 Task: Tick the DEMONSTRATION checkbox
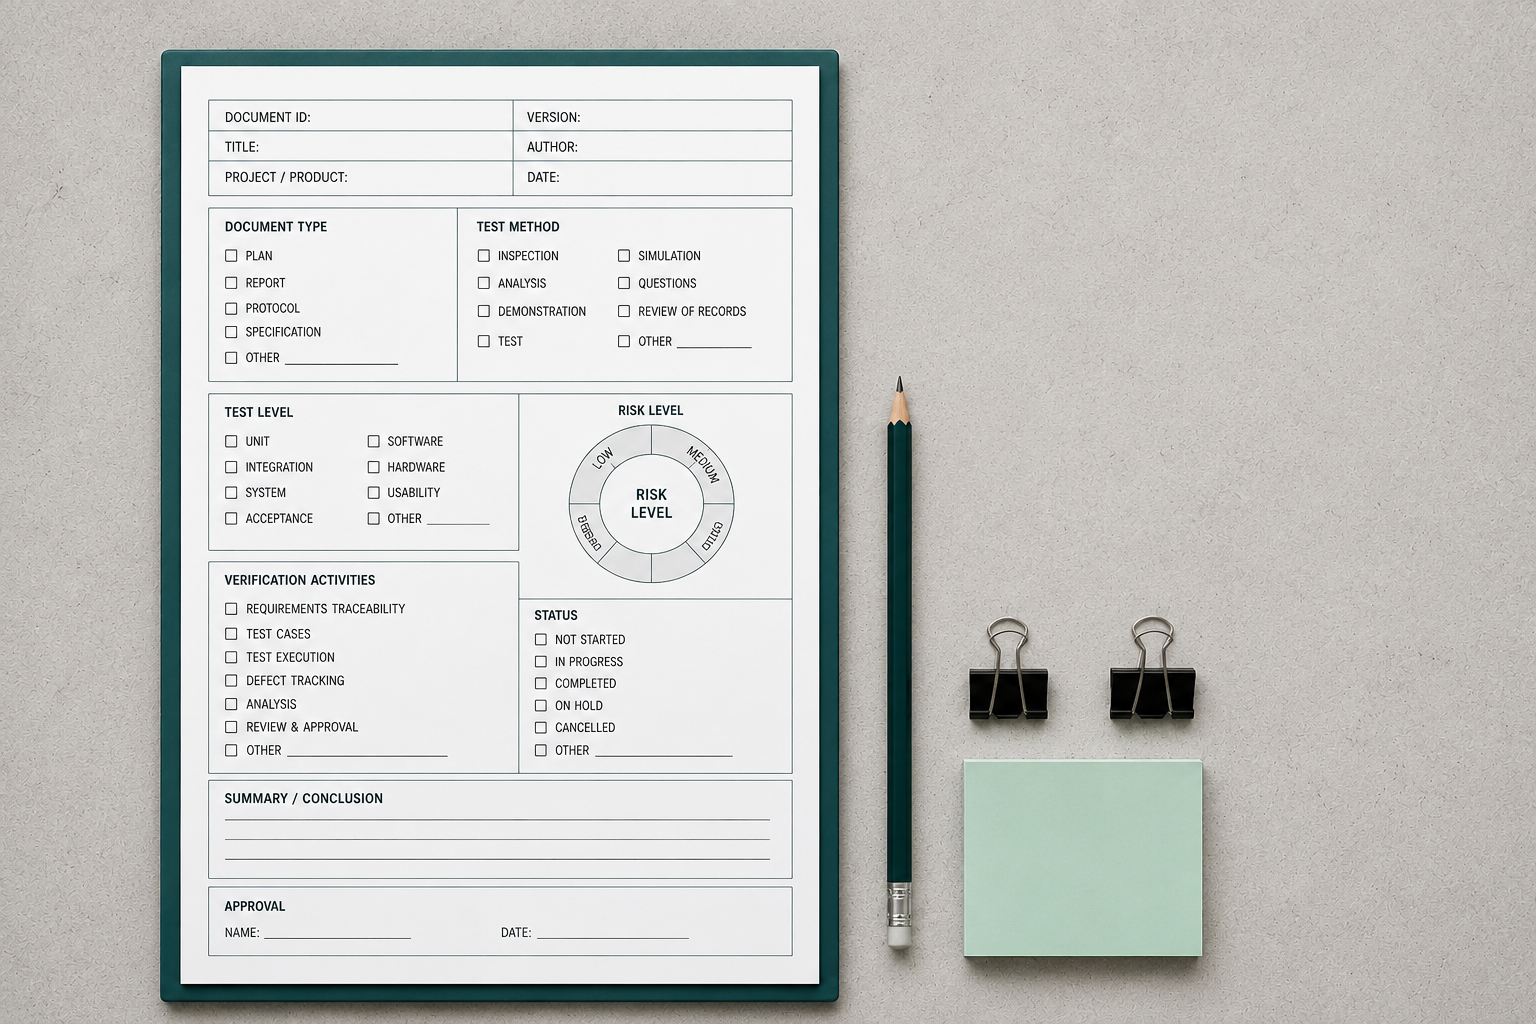tap(484, 311)
